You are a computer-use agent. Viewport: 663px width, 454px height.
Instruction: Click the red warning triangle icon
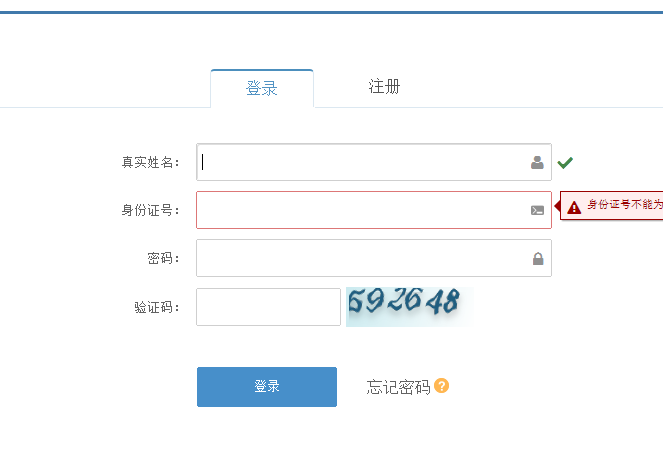tap(574, 207)
